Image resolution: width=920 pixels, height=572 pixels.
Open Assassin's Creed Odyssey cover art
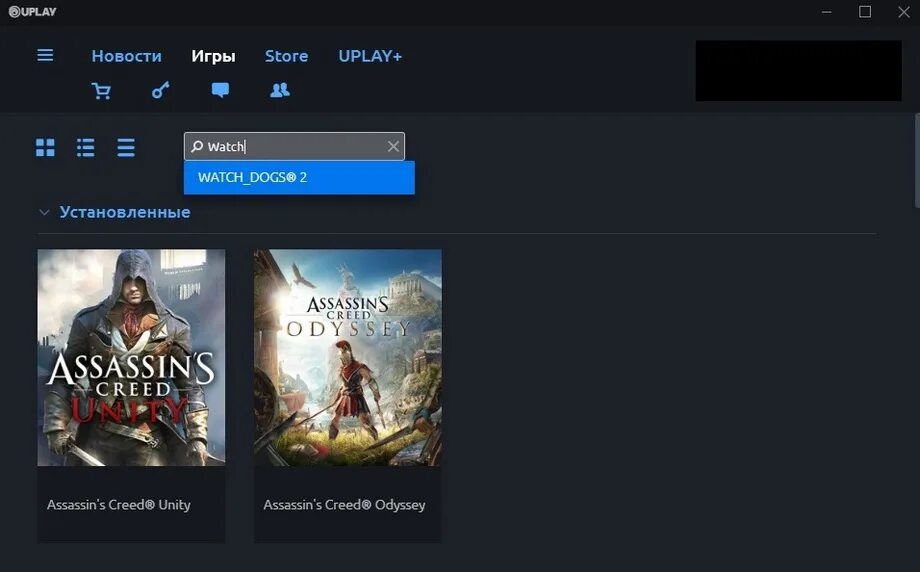(348, 358)
